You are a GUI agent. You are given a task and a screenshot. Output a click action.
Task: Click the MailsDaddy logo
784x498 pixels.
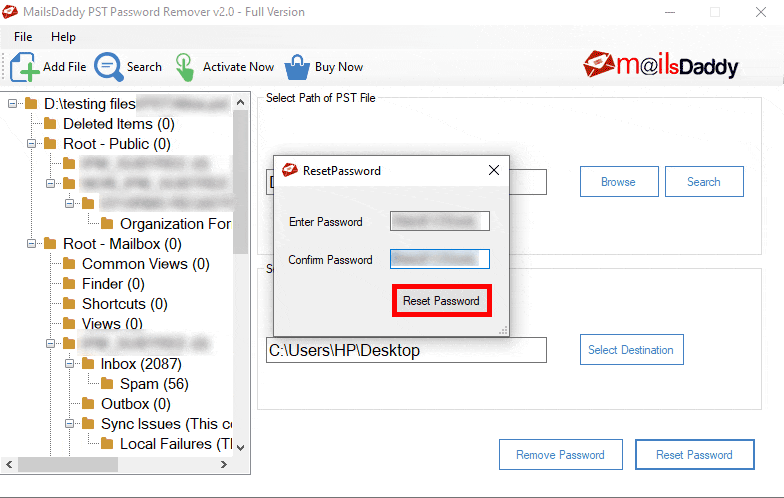pos(660,65)
